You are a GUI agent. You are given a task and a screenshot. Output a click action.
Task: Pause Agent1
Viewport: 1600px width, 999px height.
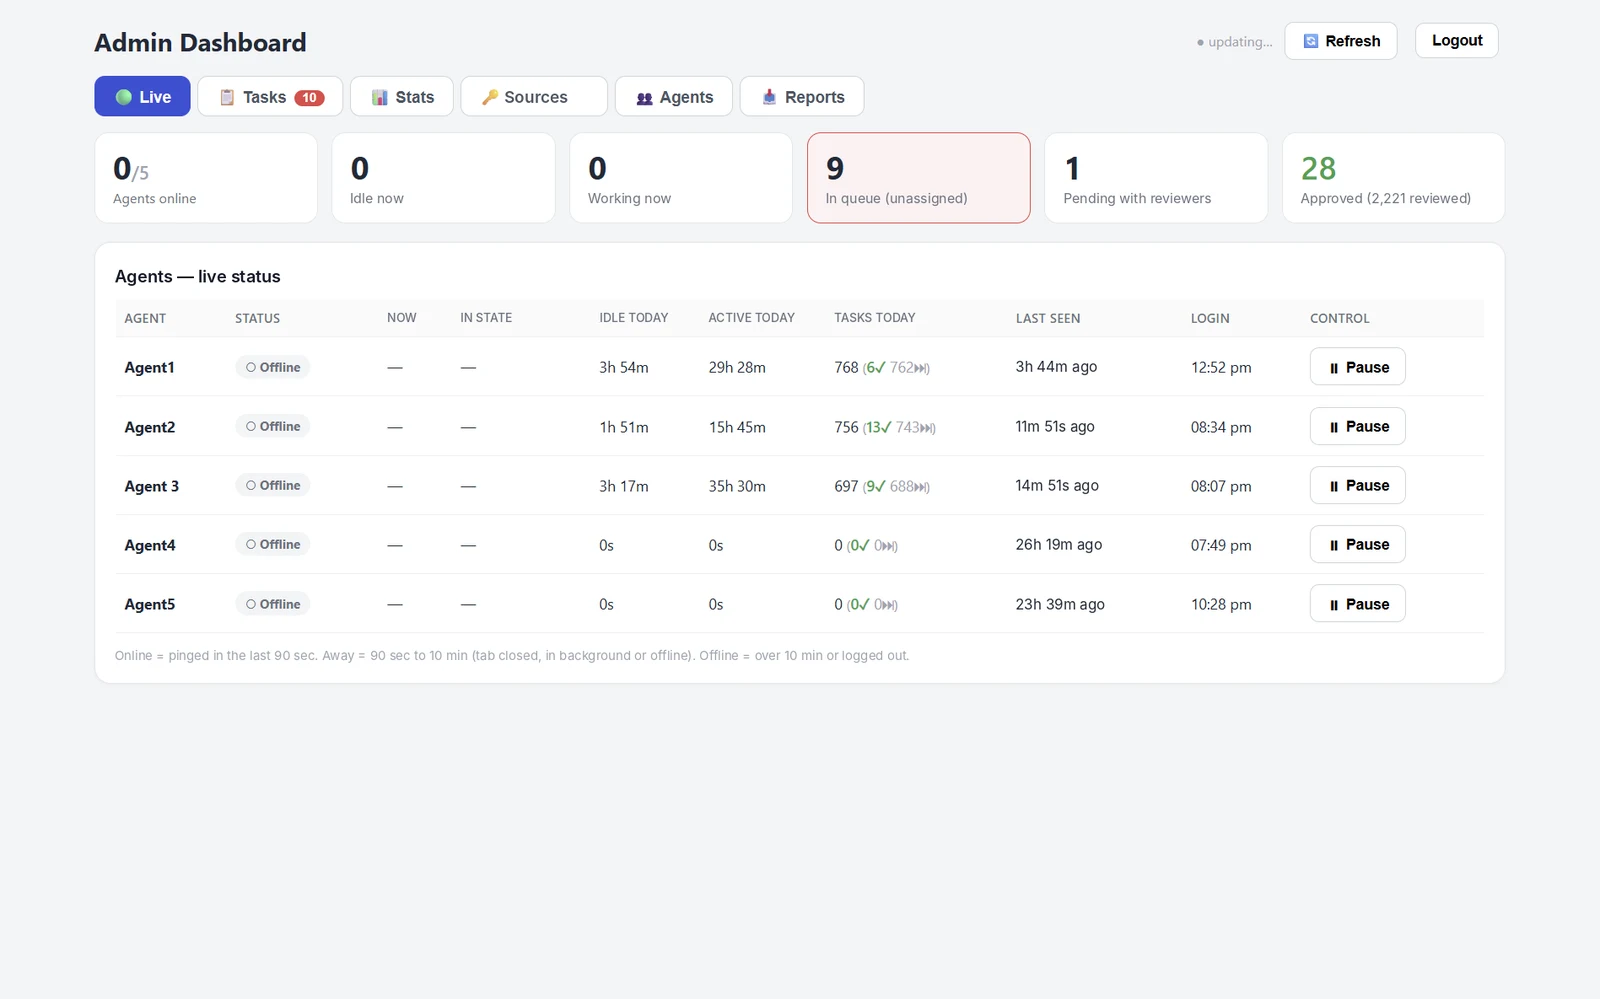click(1358, 367)
